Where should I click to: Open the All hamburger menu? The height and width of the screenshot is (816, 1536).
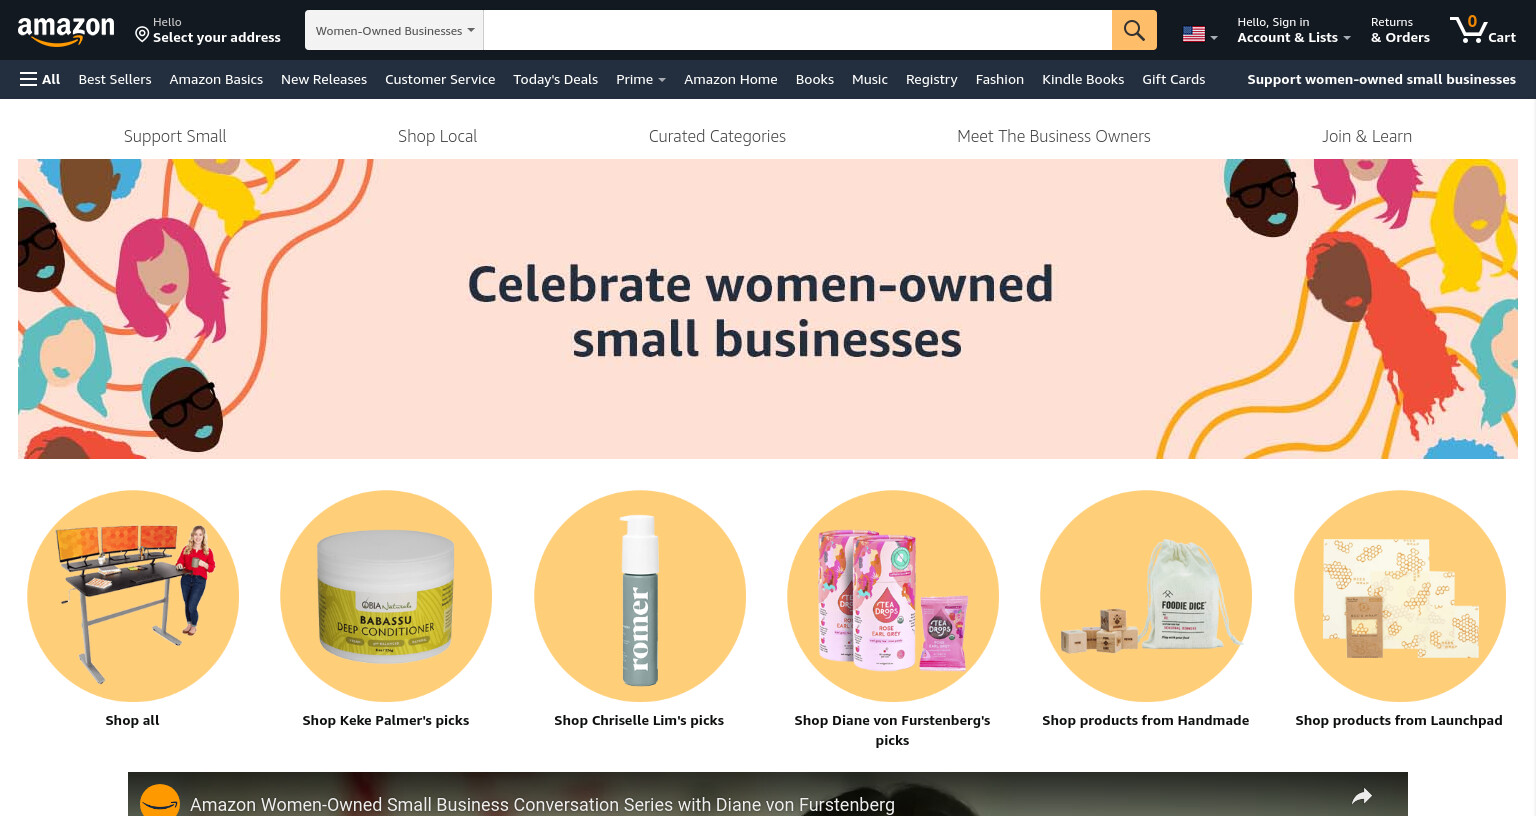point(40,79)
